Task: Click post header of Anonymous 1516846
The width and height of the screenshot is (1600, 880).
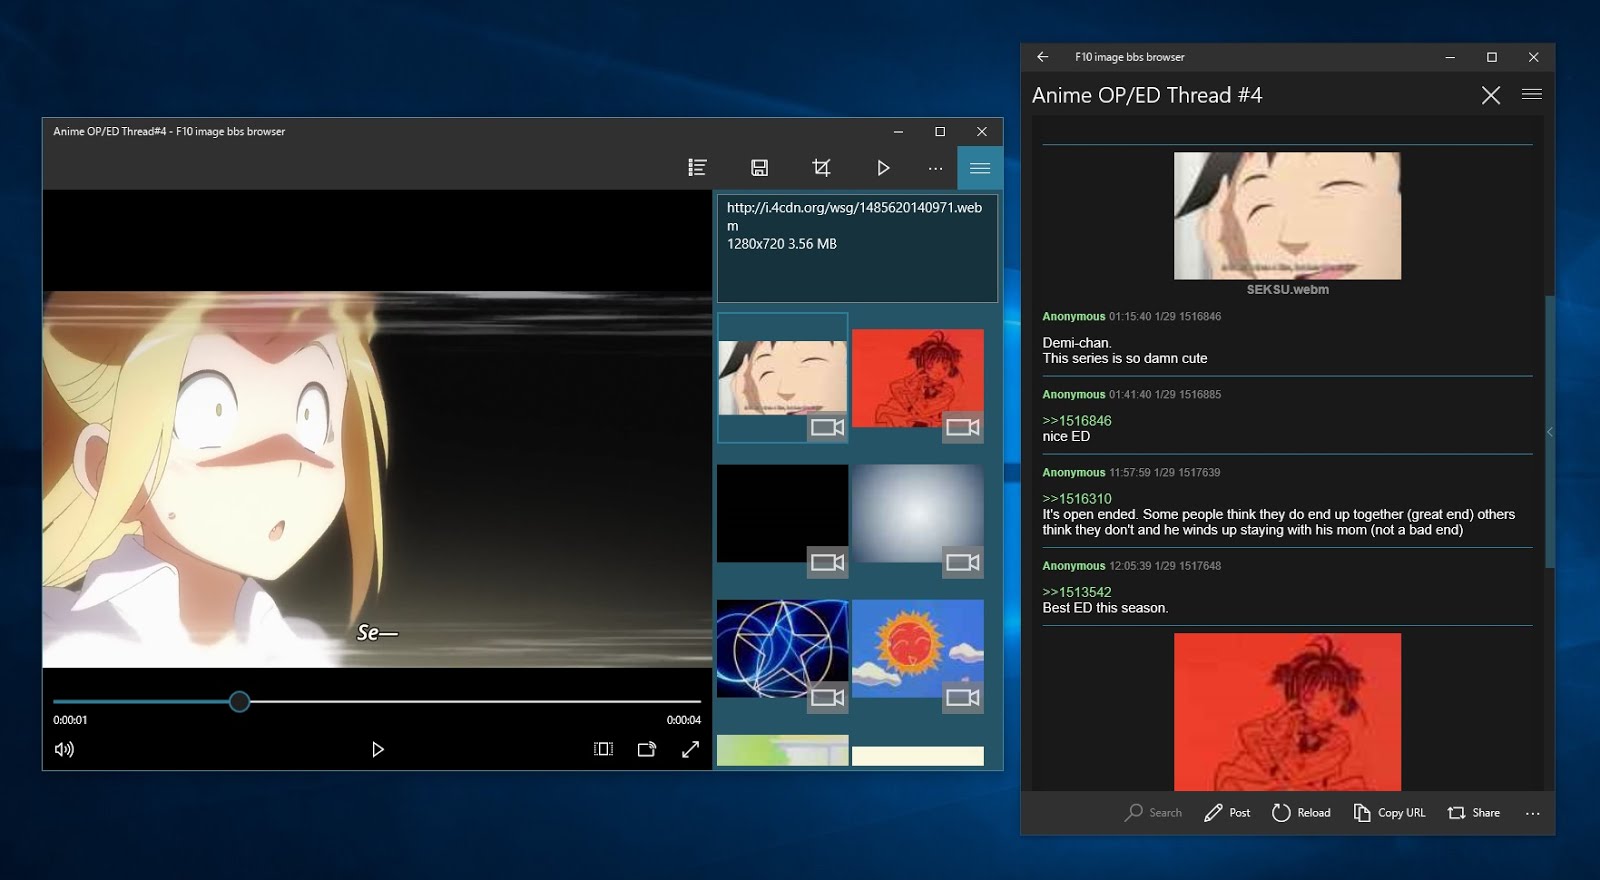Action: tap(1131, 317)
